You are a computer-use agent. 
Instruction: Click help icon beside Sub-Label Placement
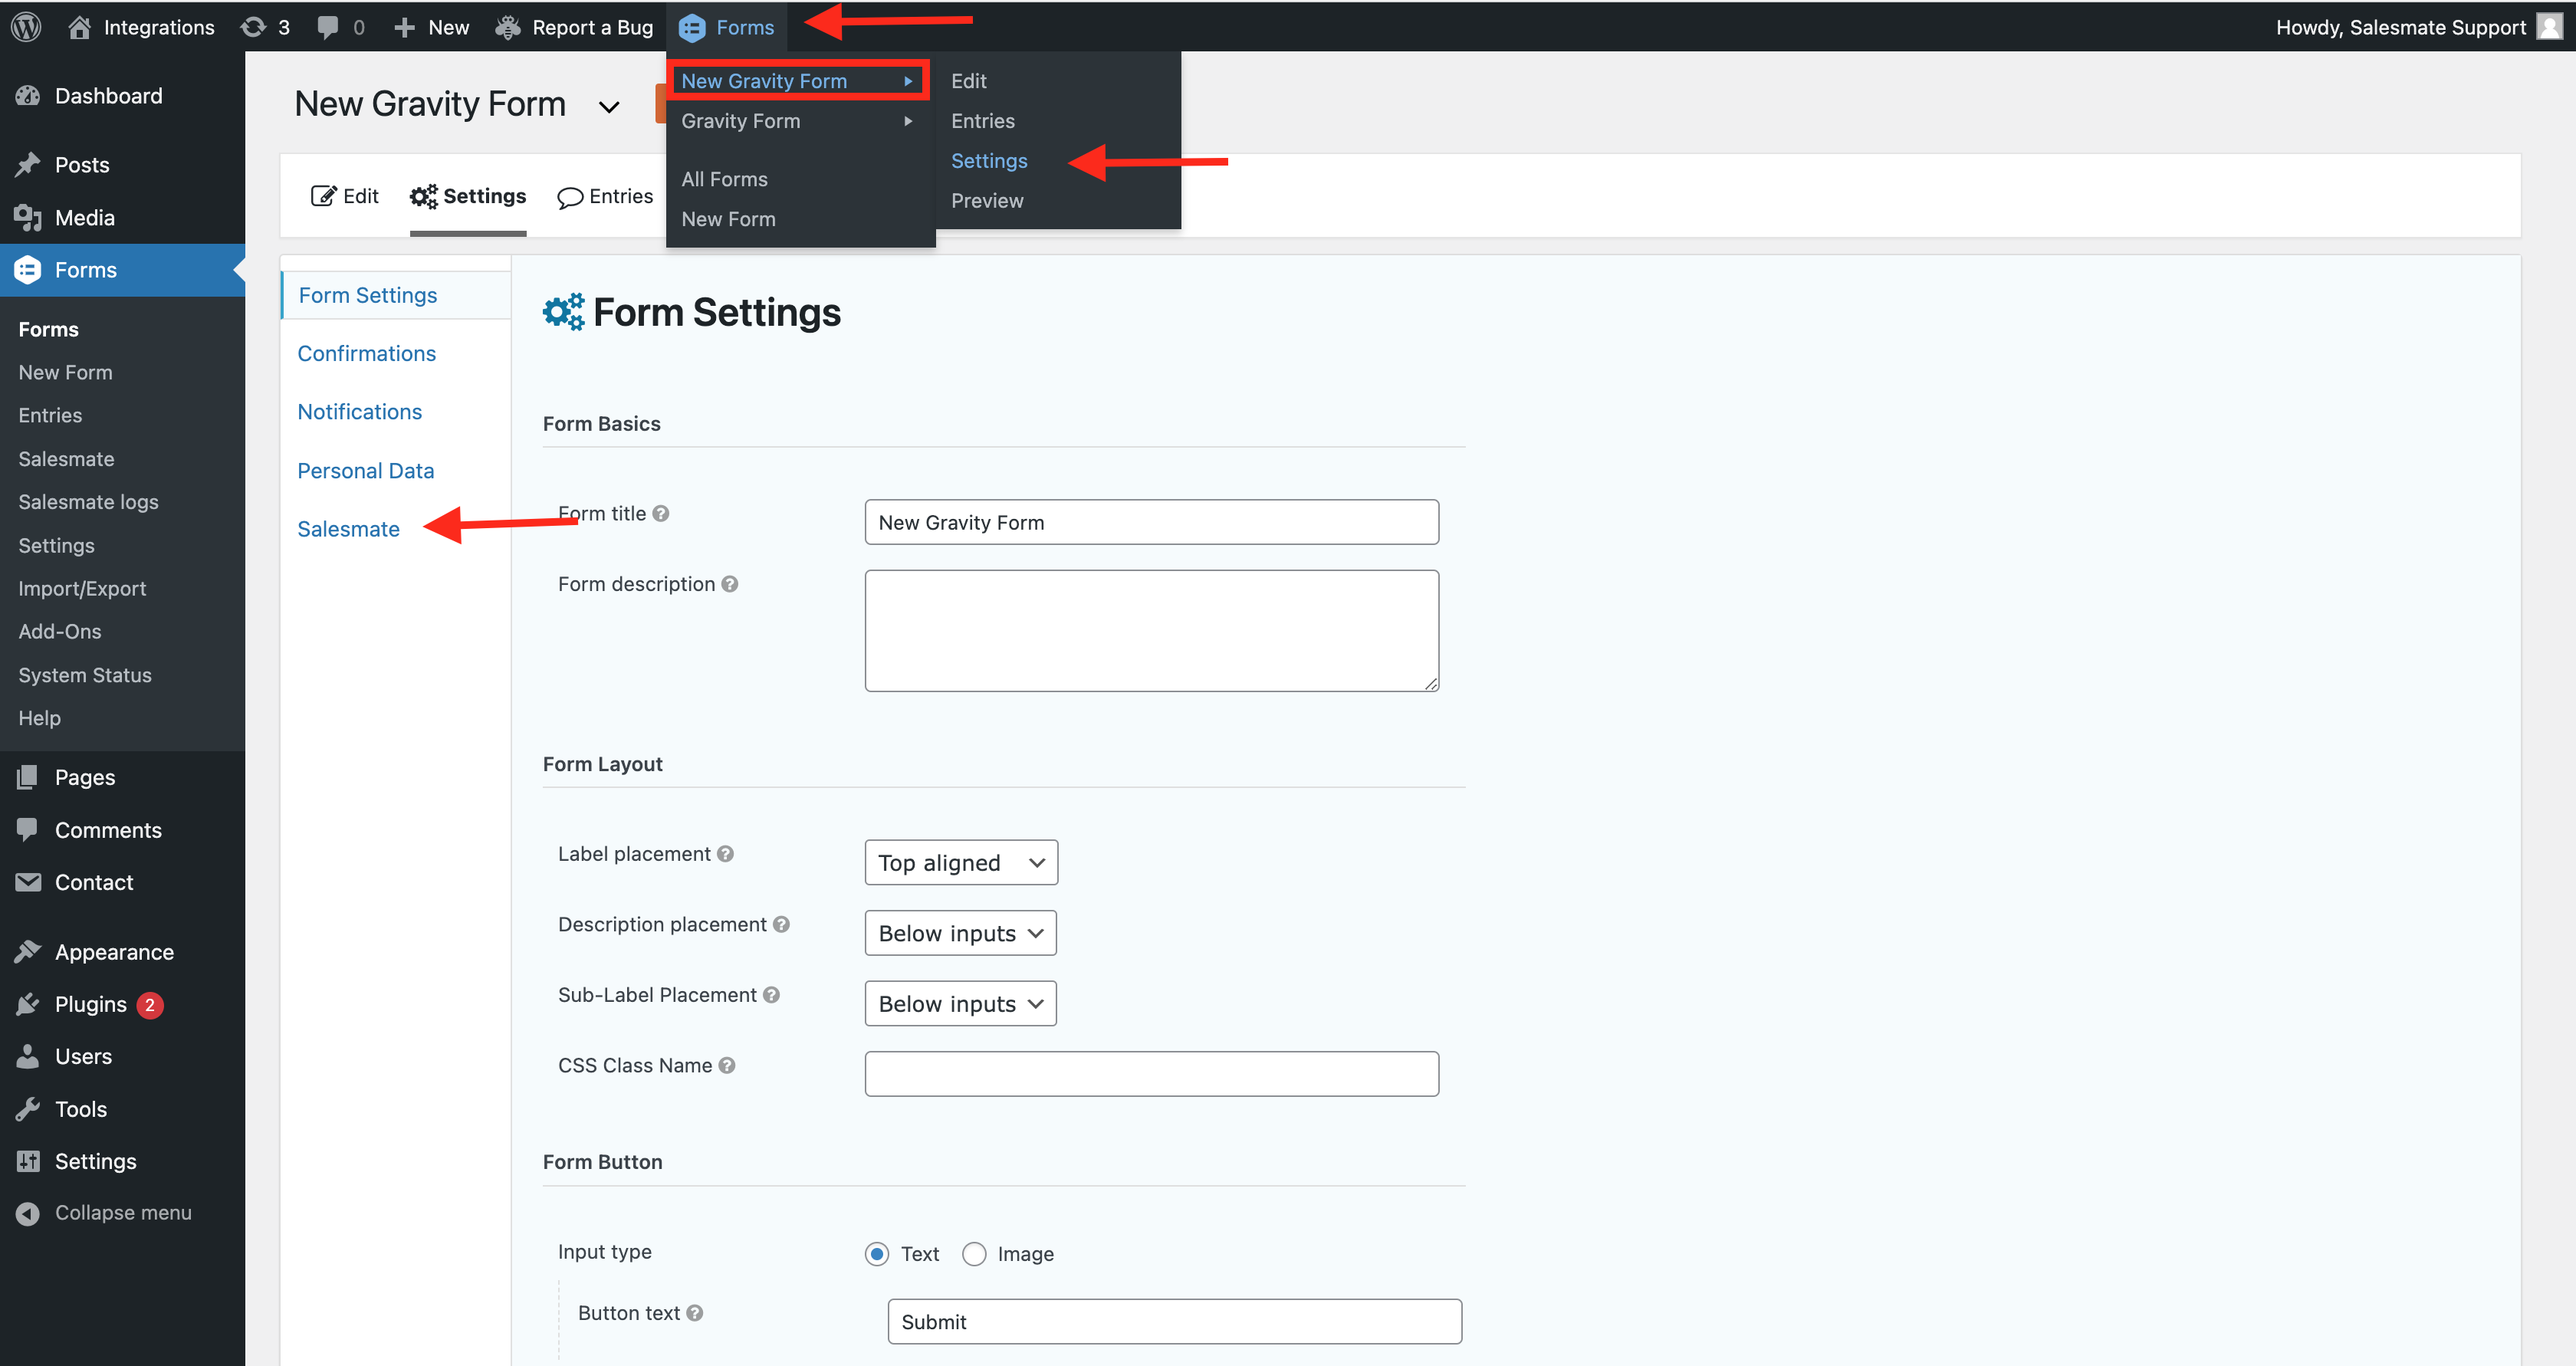pos(772,995)
